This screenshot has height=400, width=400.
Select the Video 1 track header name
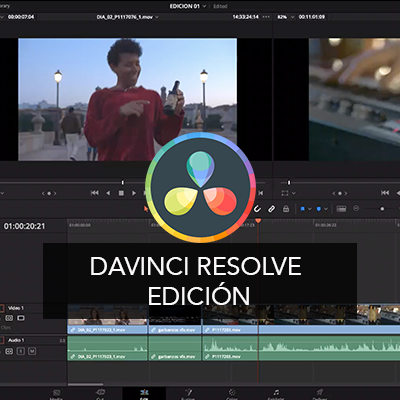coord(16,308)
